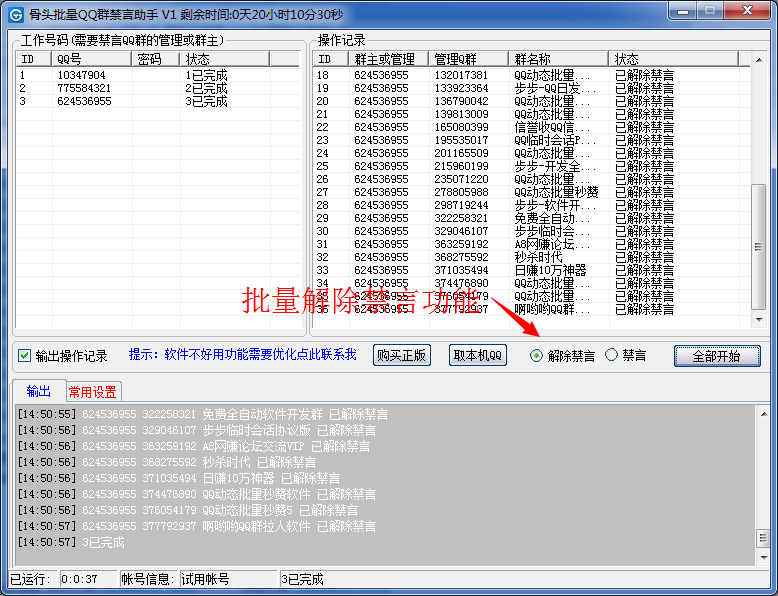Click 状态 column header in 工作号码 list
This screenshot has width=778, height=596.
tap(224, 59)
